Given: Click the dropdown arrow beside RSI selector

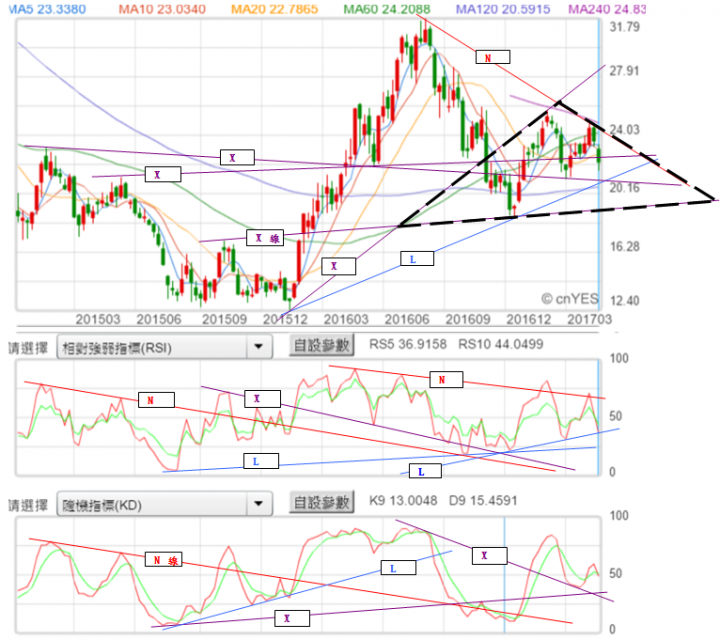Looking at the screenshot, I should point(259,347).
